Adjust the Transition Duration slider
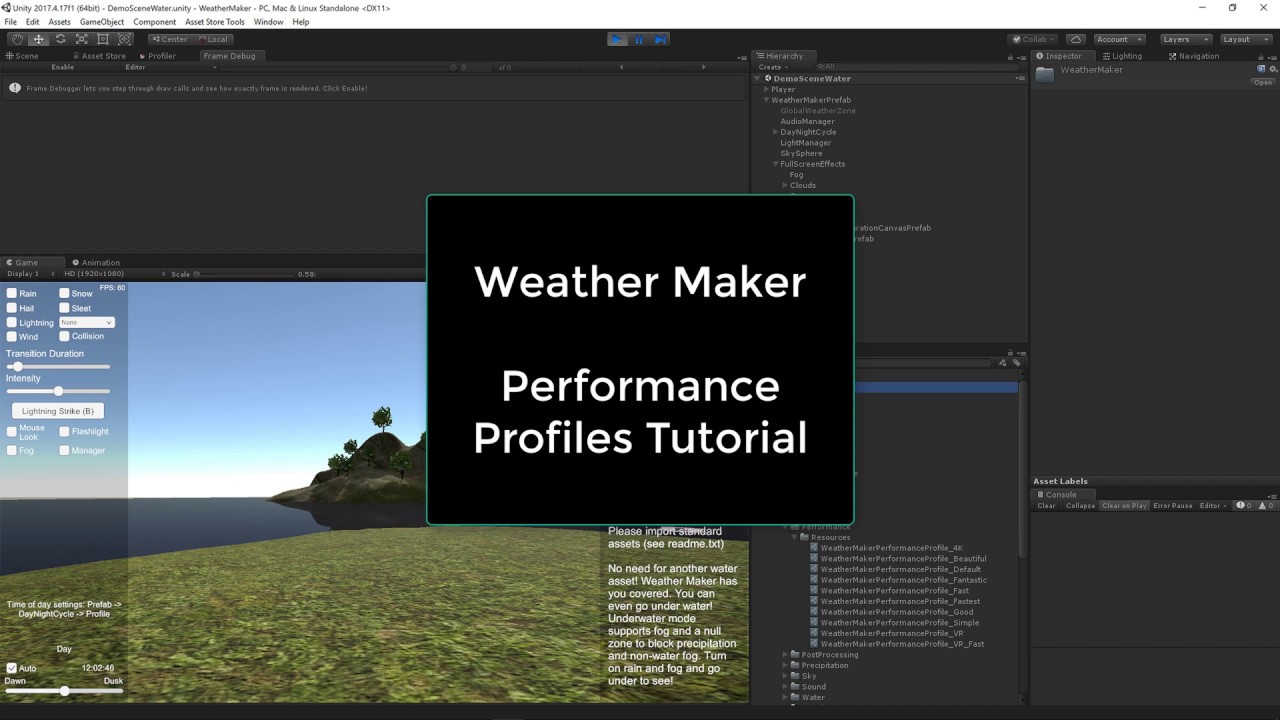This screenshot has width=1280, height=720. (58, 367)
